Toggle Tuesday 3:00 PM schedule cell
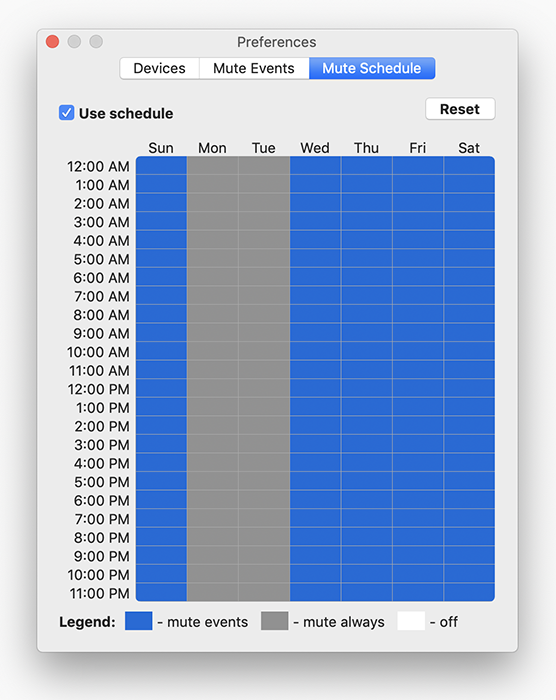556x700 pixels. [264, 444]
